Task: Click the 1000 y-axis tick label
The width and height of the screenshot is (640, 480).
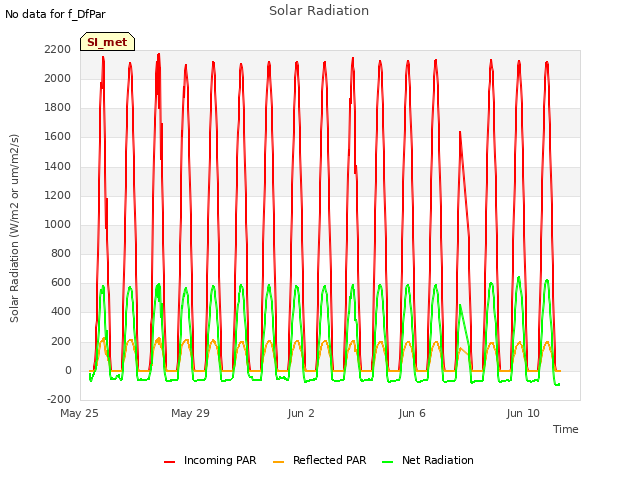Action: tap(58, 224)
